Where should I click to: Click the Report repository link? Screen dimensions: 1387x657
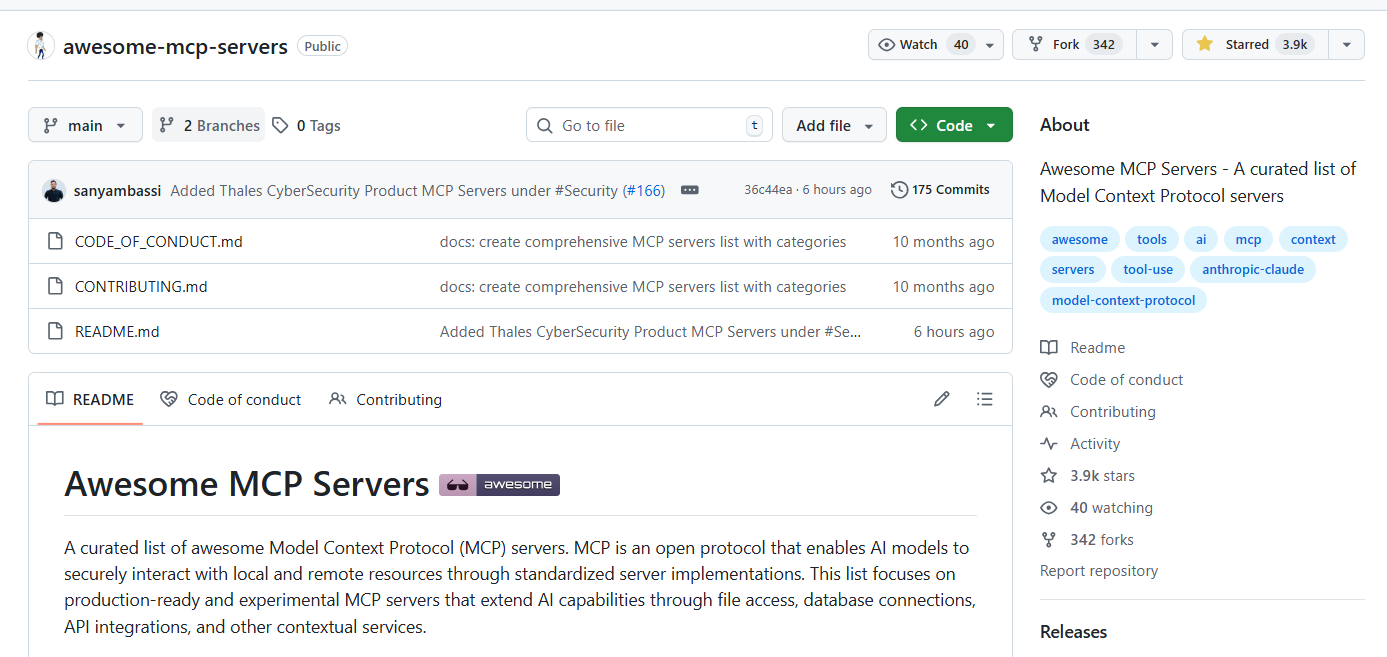1099,571
